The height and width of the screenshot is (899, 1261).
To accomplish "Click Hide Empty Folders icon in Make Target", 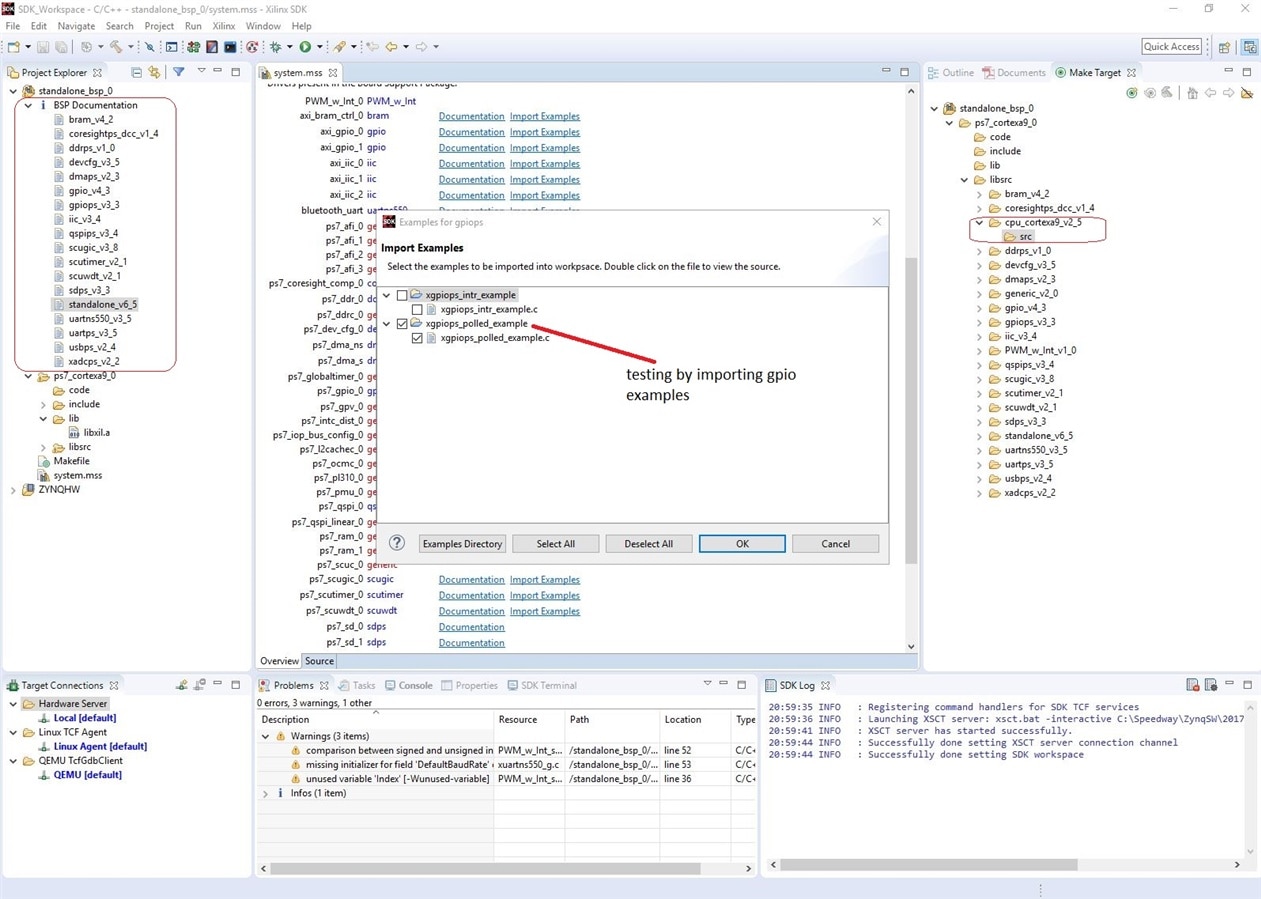I will coord(1246,93).
